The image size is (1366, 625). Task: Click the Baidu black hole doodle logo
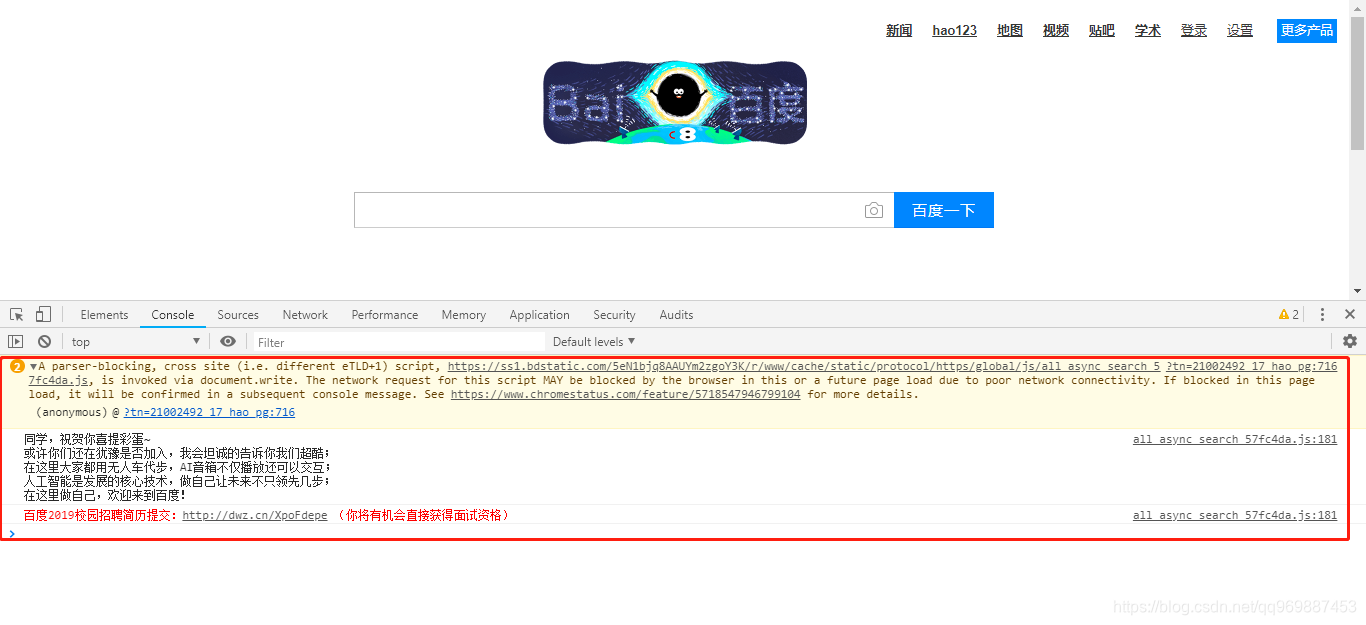pyautogui.click(x=675, y=103)
